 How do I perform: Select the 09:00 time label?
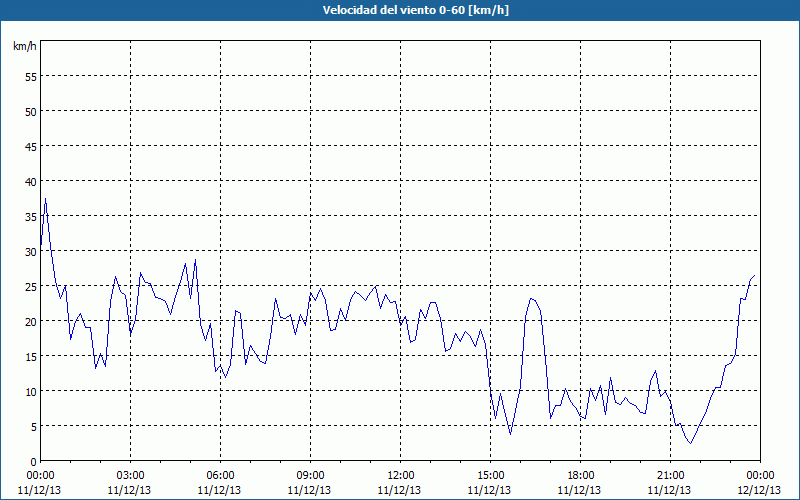tap(310, 475)
